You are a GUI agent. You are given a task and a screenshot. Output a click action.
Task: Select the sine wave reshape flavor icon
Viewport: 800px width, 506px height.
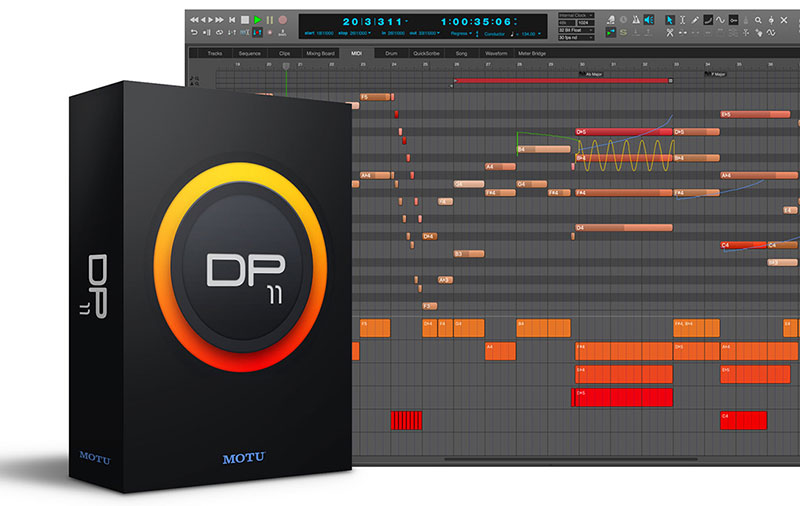[x=720, y=20]
